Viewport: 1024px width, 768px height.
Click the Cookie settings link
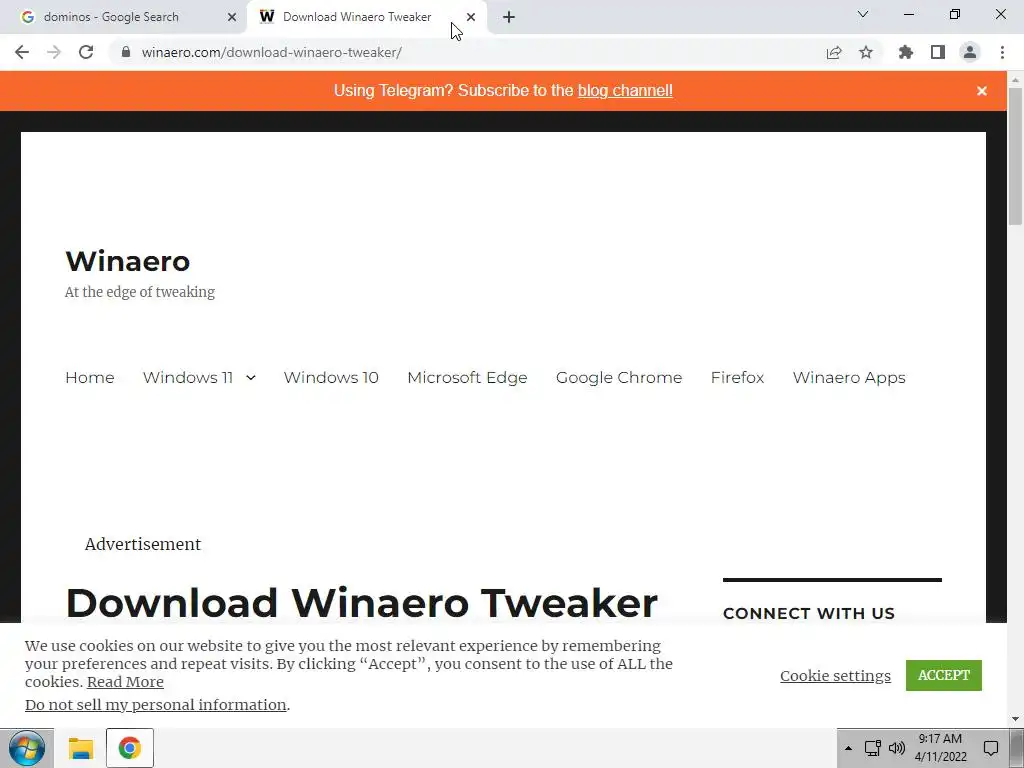click(835, 676)
